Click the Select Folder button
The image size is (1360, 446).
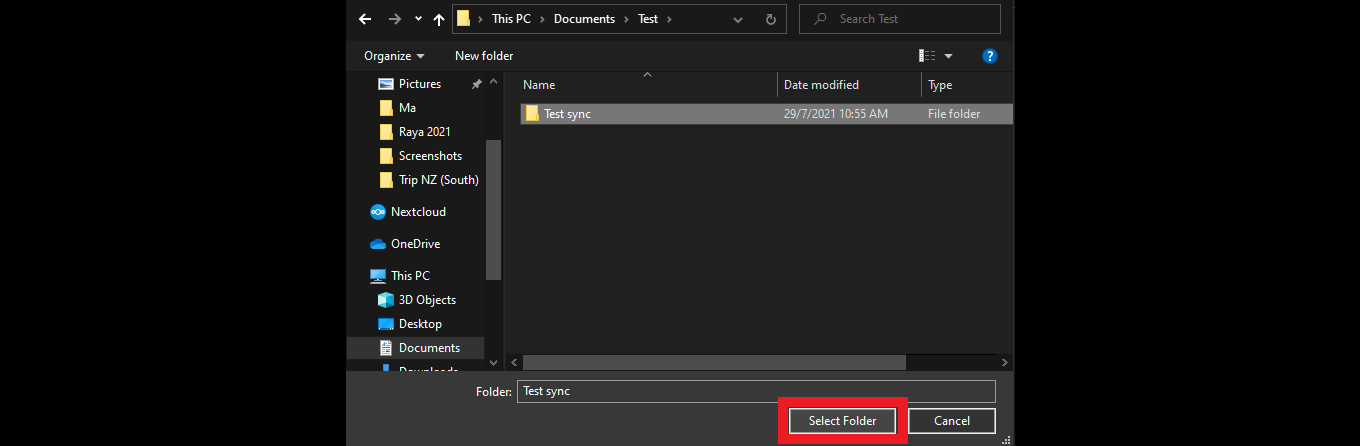tap(842, 421)
